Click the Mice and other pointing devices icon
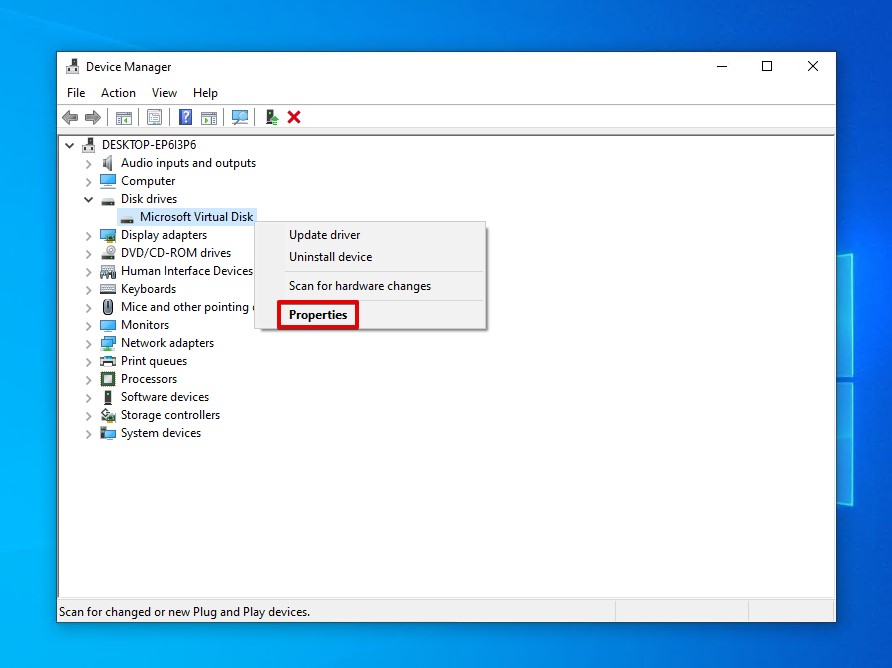The height and width of the screenshot is (668, 892). click(108, 307)
